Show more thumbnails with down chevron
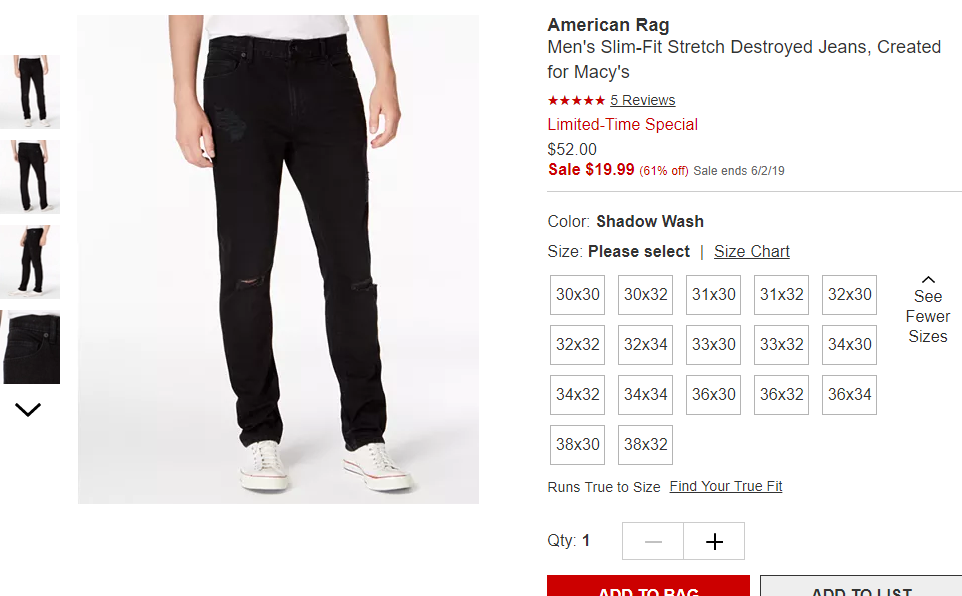Image resolution: width=962 pixels, height=596 pixels. click(28, 409)
